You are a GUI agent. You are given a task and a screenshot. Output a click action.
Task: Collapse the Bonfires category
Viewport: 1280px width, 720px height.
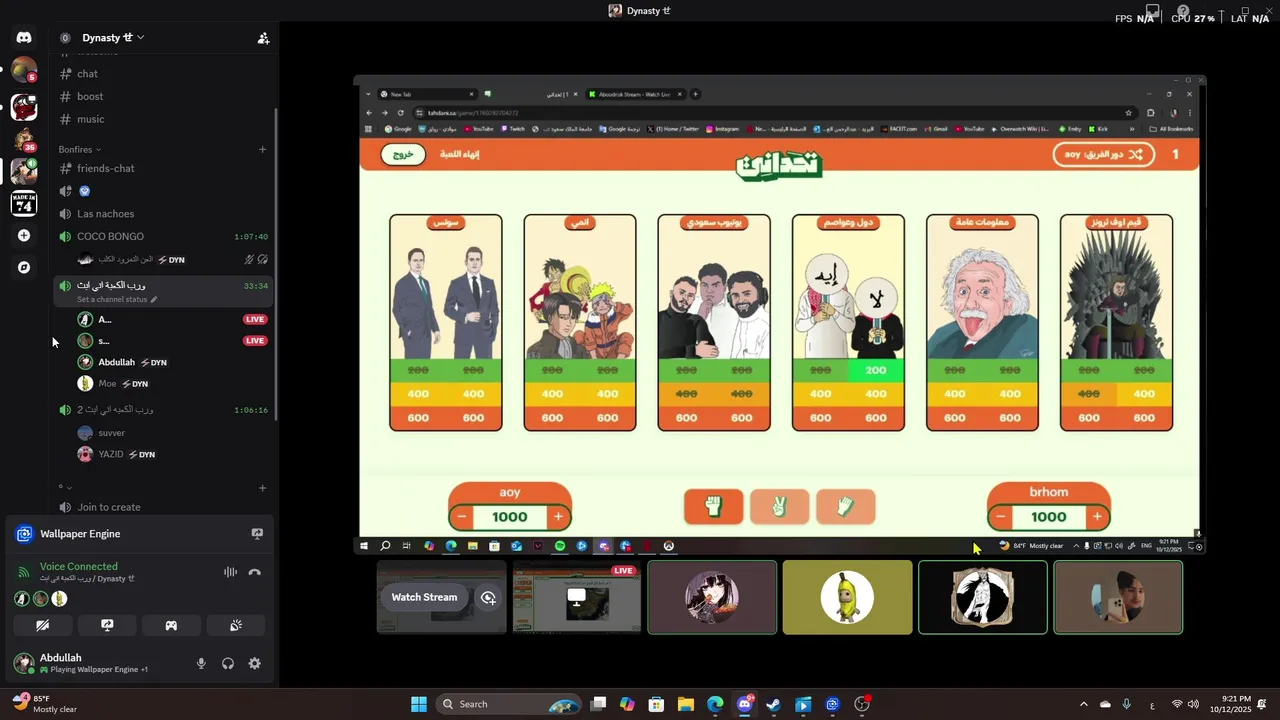point(80,150)
